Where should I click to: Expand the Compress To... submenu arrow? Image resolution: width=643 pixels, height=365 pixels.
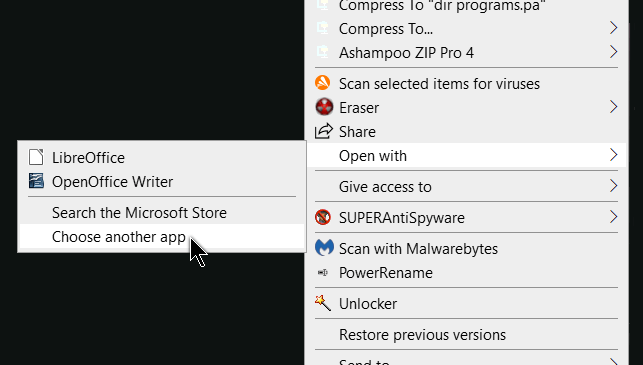pyautogui.click(x=613, y=28)
